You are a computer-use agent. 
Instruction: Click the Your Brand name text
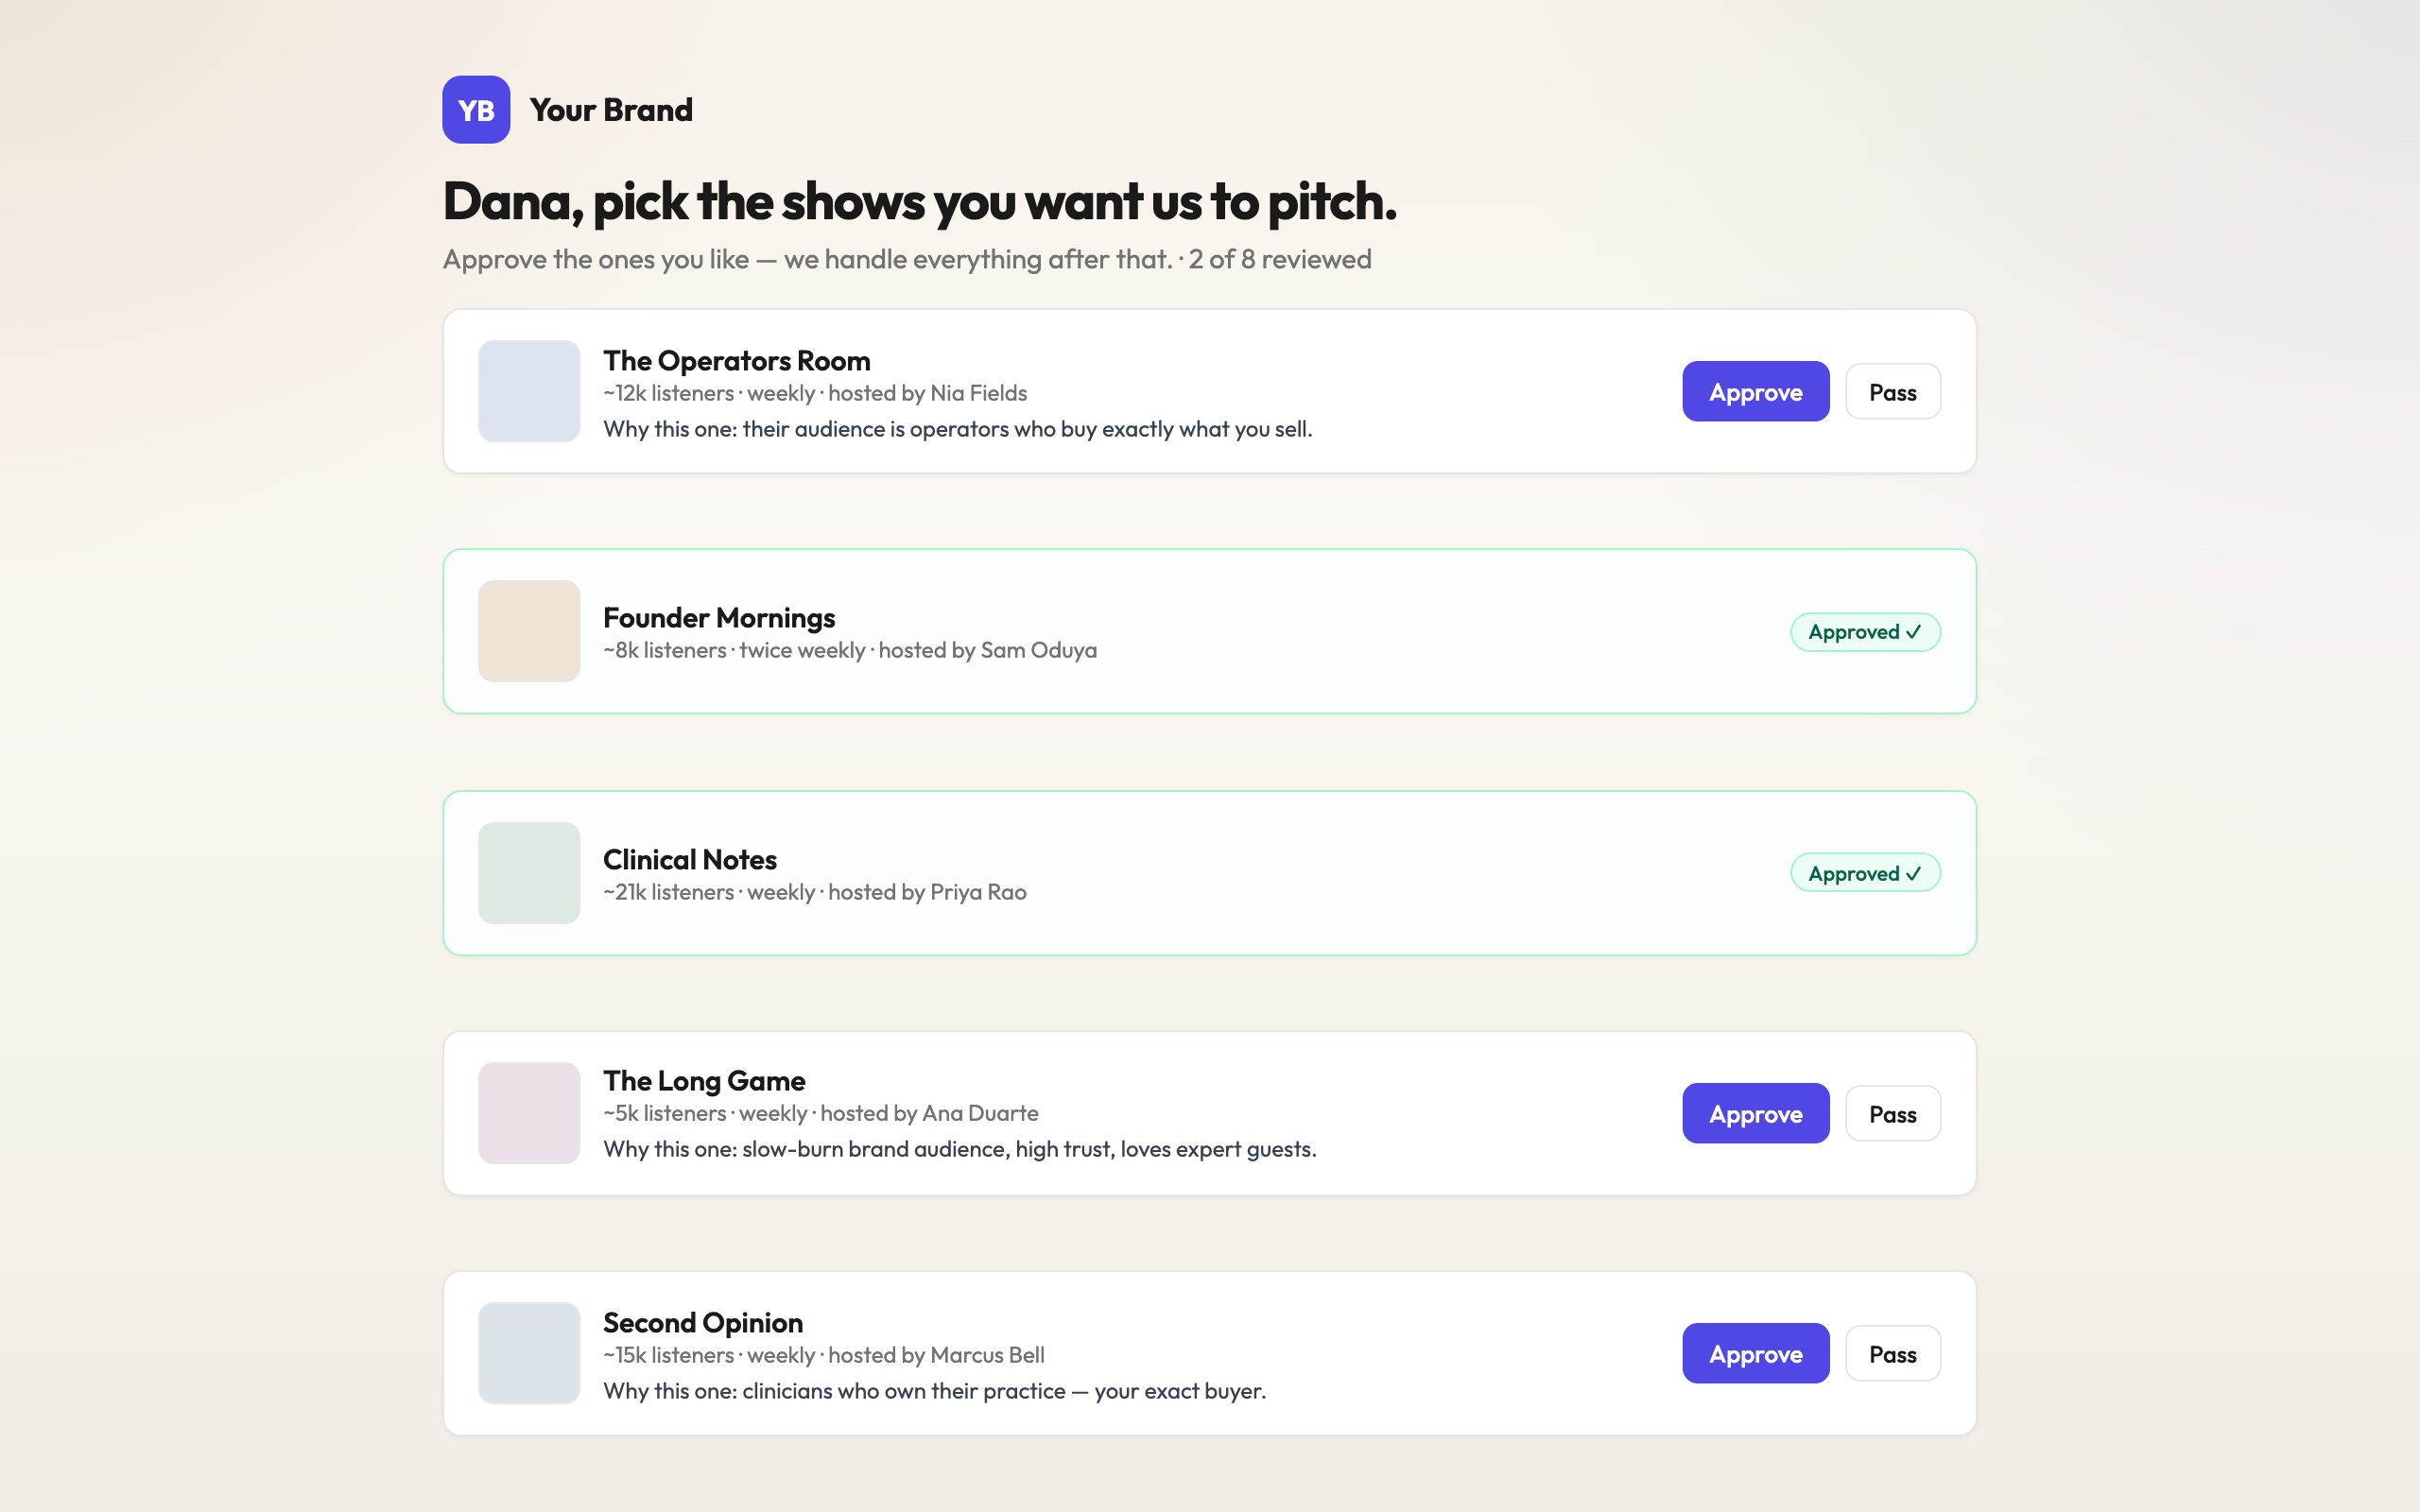click(611, 110)
